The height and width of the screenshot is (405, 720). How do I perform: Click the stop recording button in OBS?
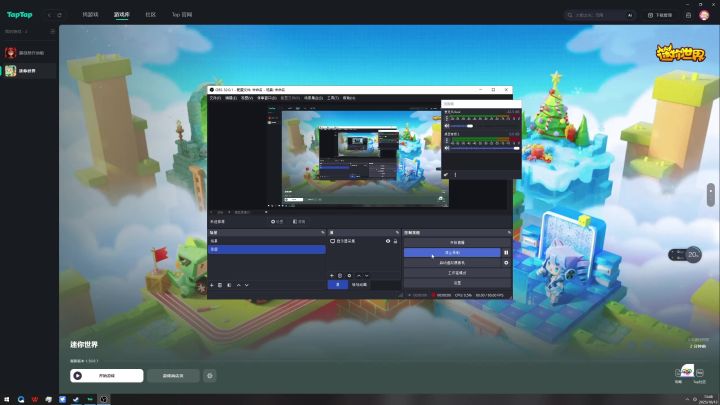(x=452, y=253)
